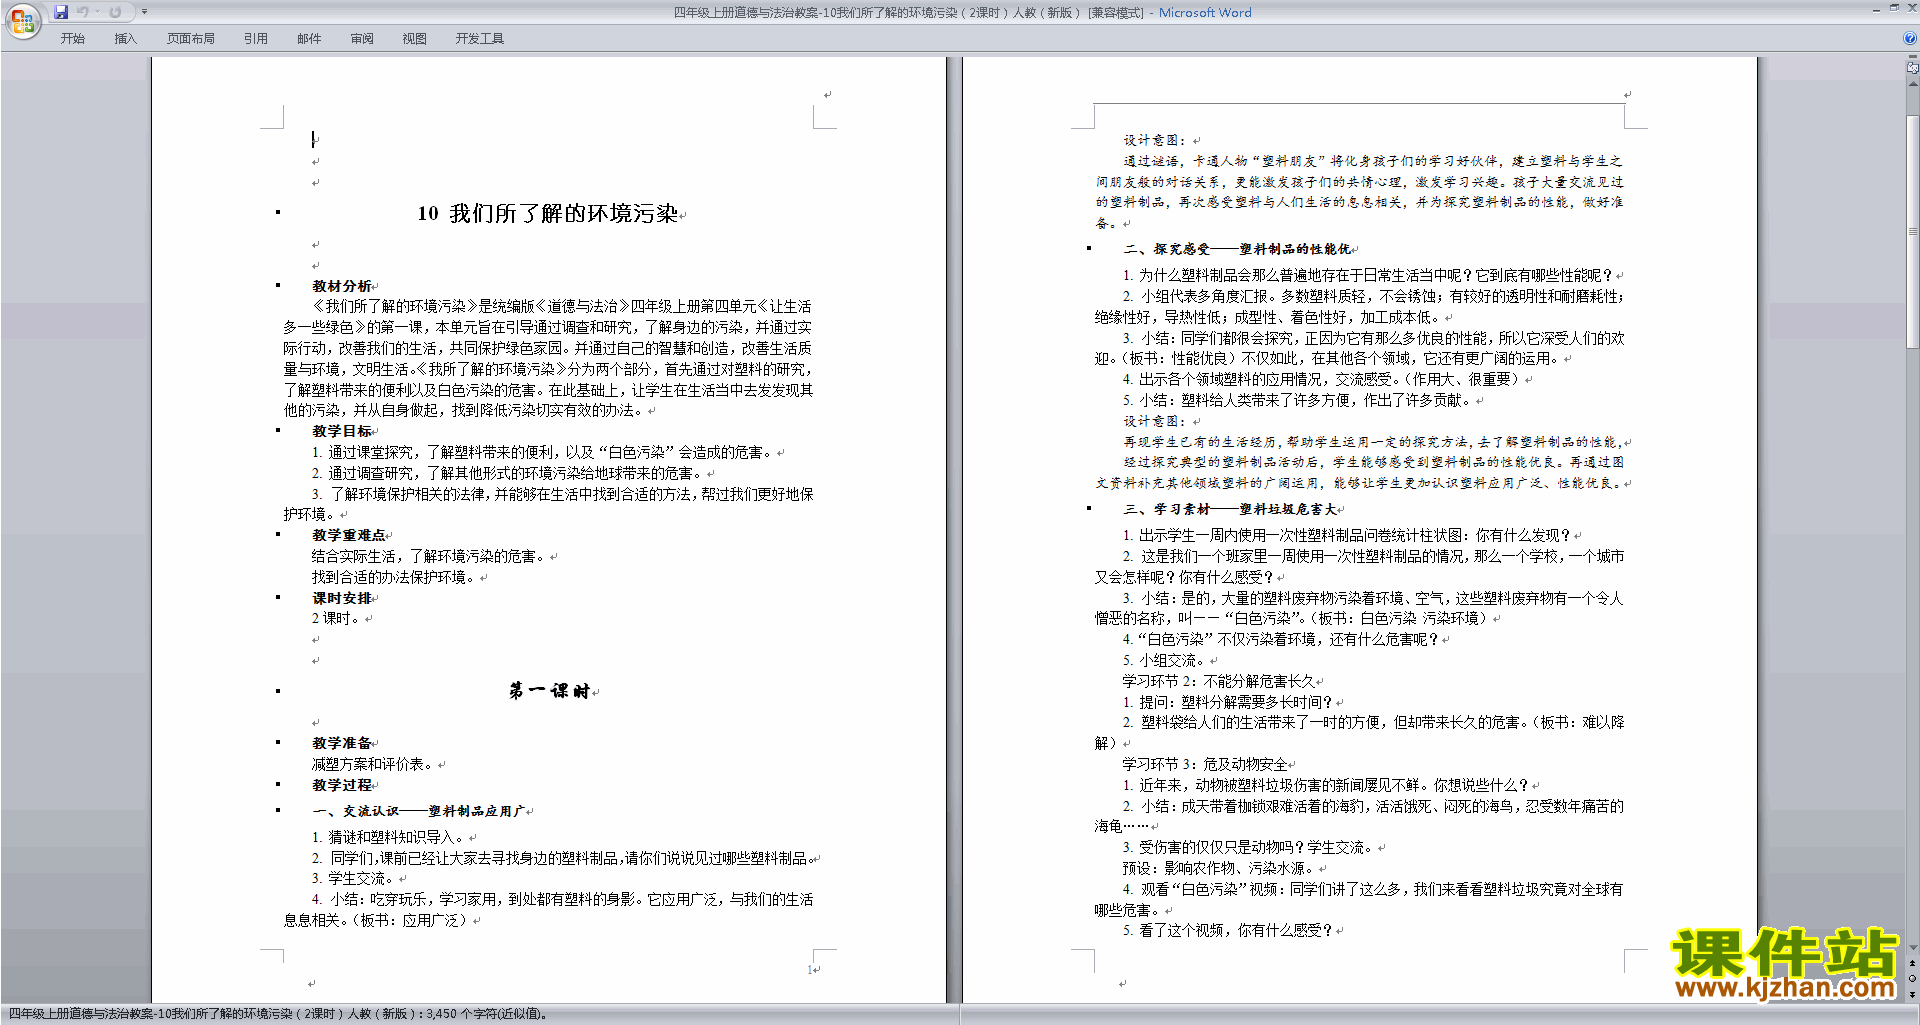Toggle the ruler icon above the scrollbar
The height and width of the screenshot is (1025, 1920).
(1912, 69)
